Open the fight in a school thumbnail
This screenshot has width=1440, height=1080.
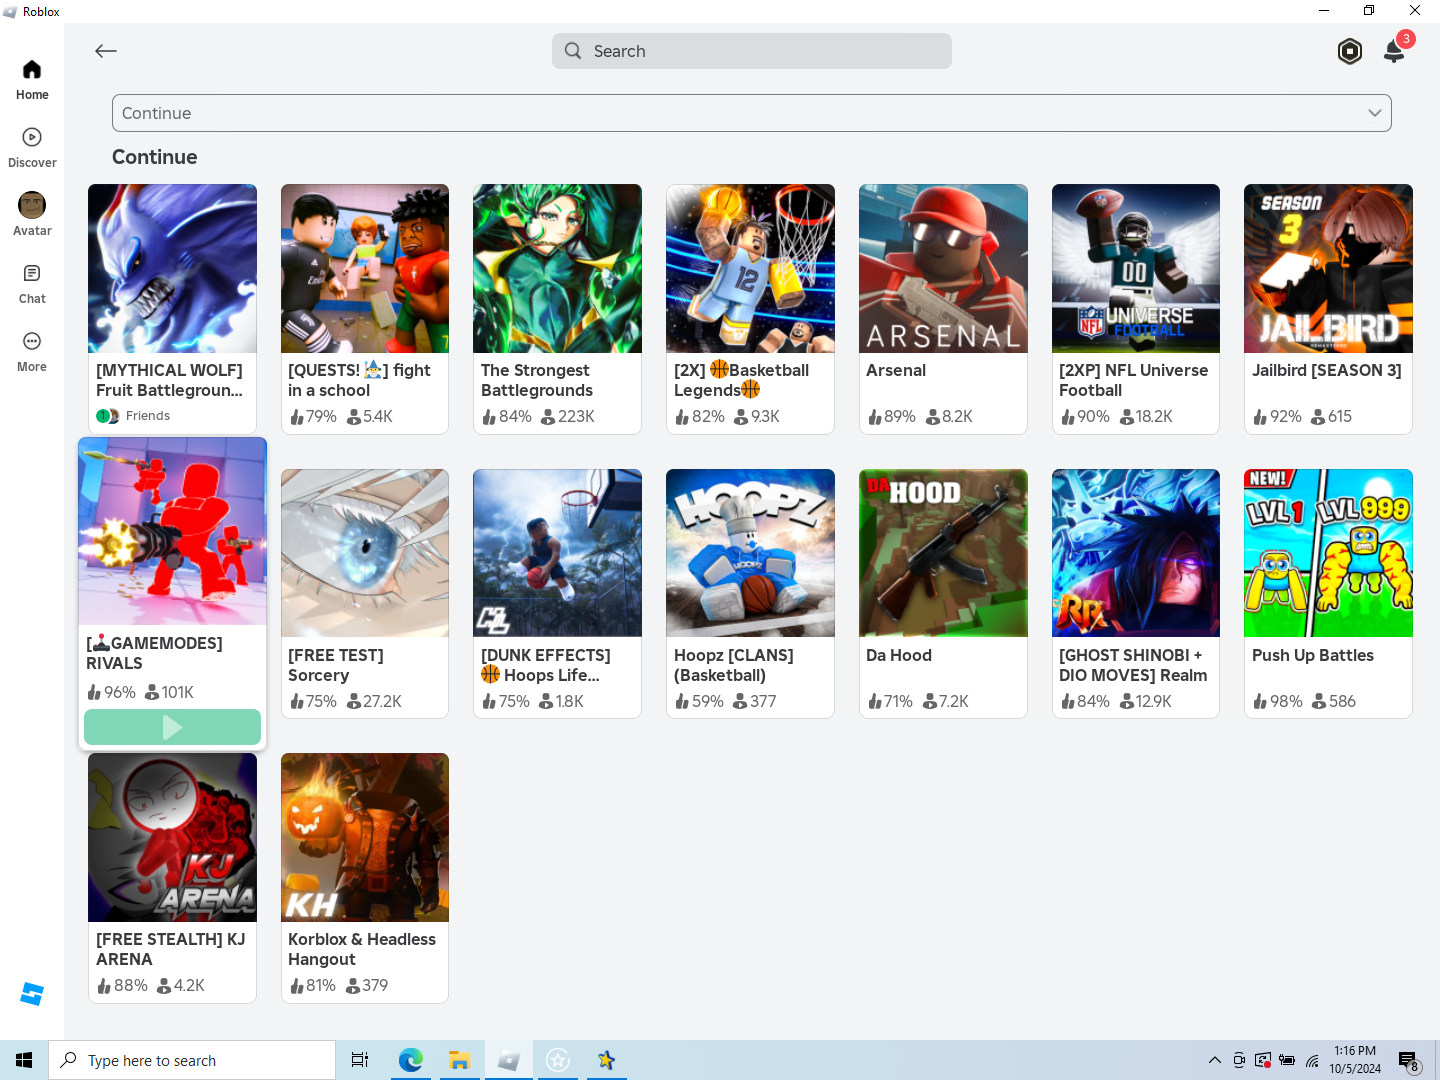tap(365, 268)
